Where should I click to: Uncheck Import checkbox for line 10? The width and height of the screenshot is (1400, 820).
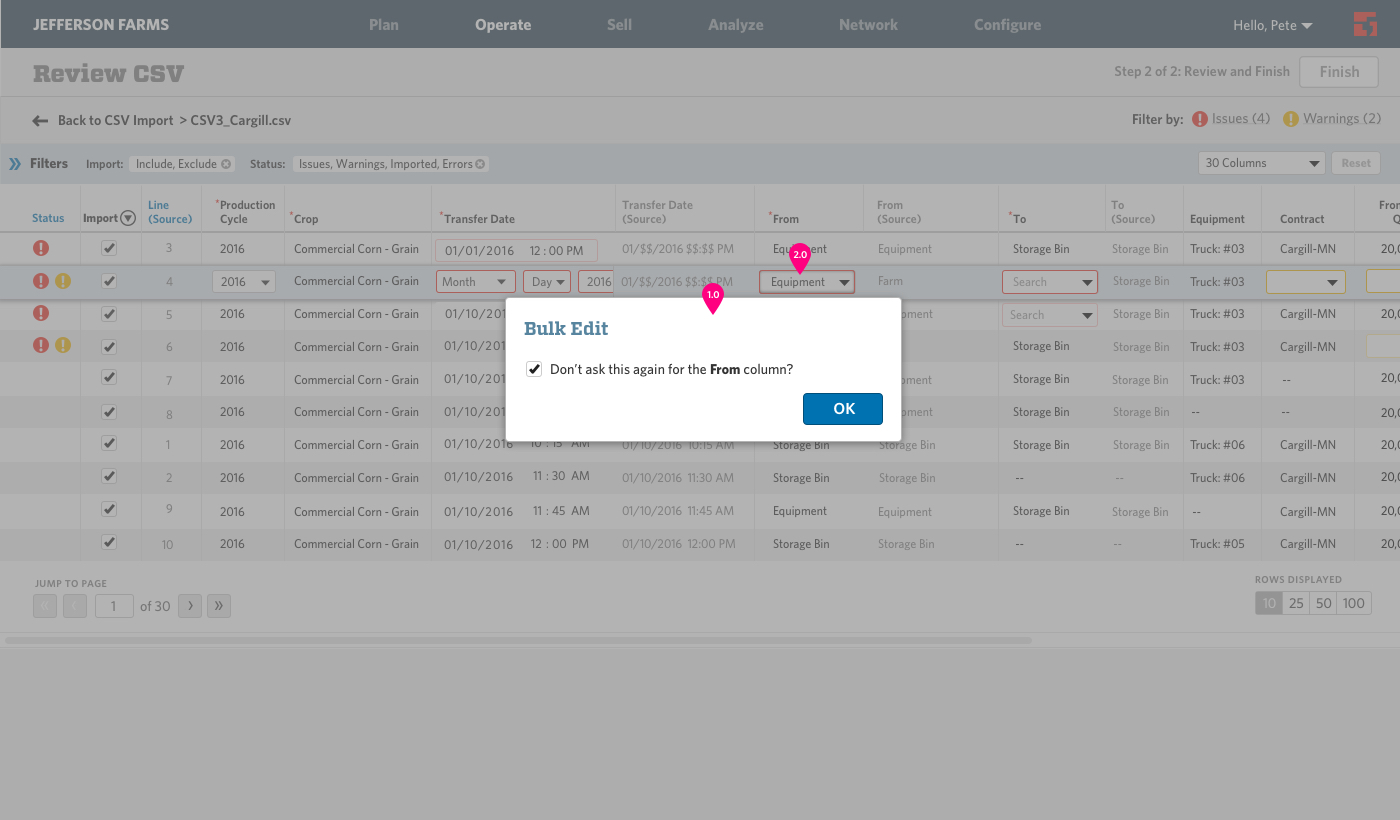[x=110, y=542]
